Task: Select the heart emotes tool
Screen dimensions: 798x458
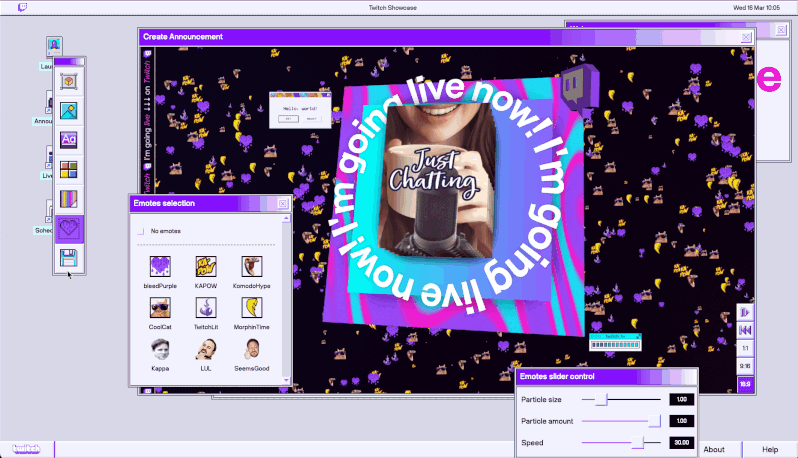Action: click(69, 228)
